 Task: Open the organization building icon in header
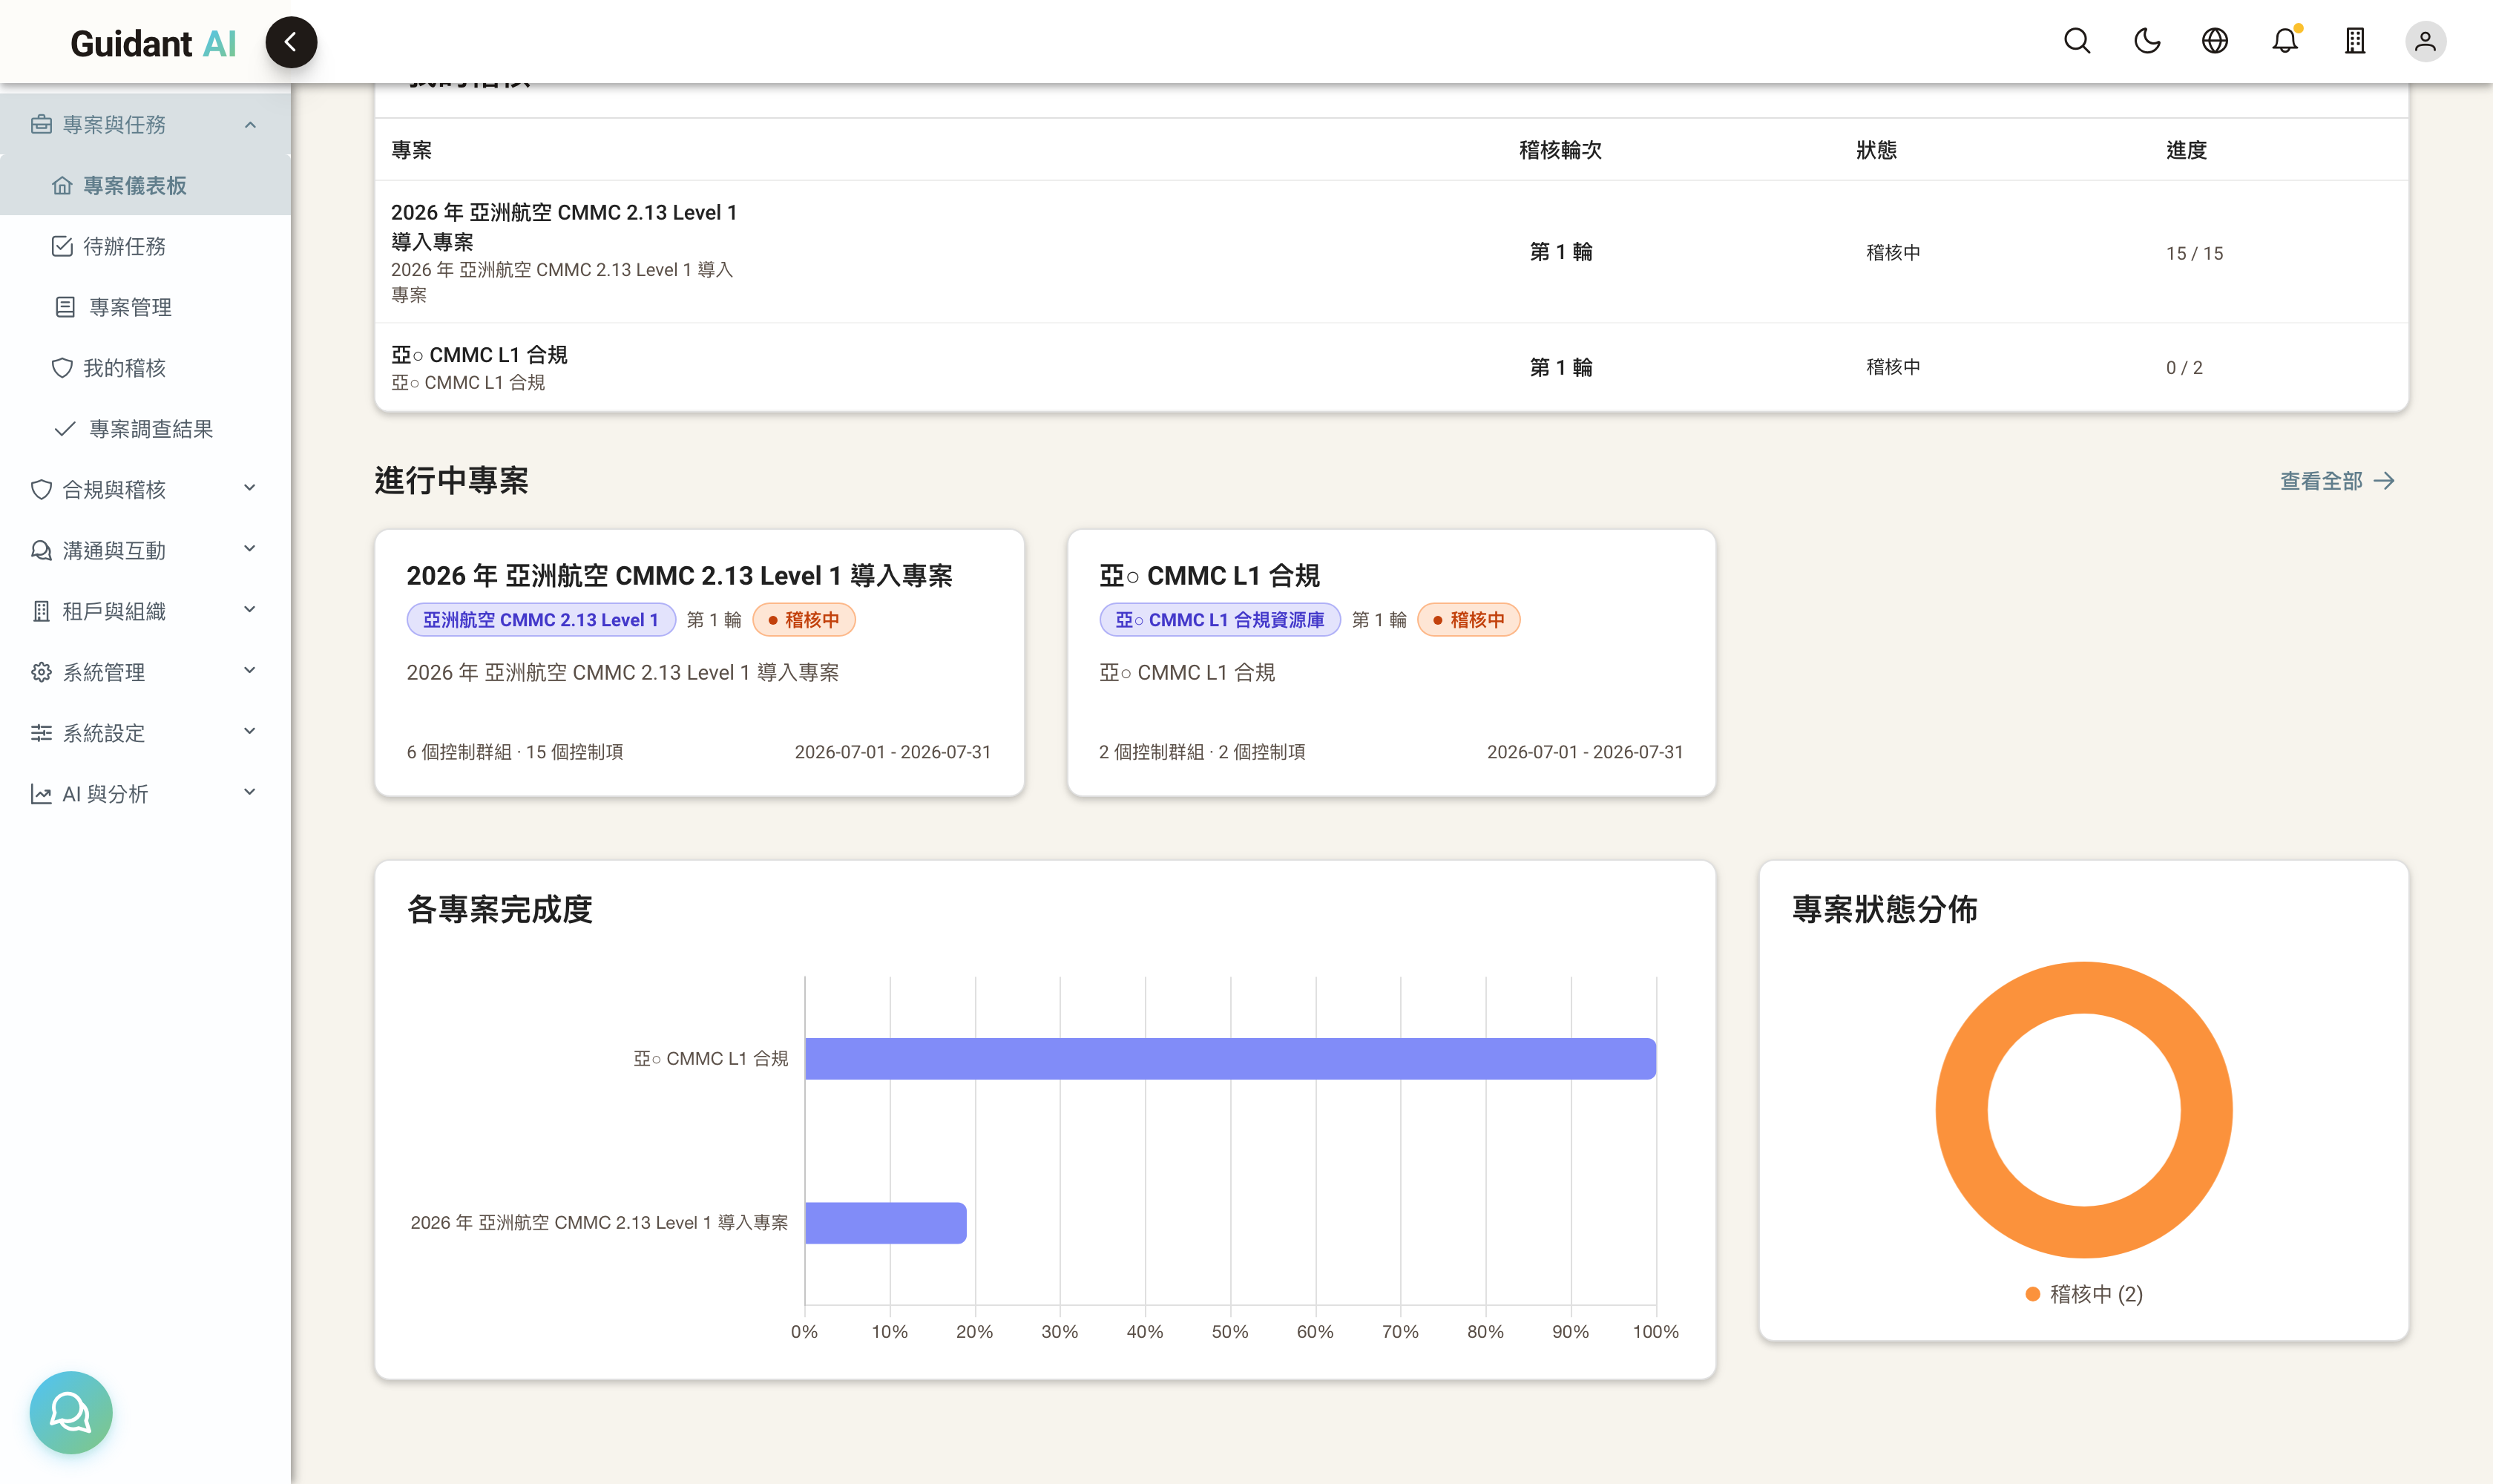click(2355, 41)
